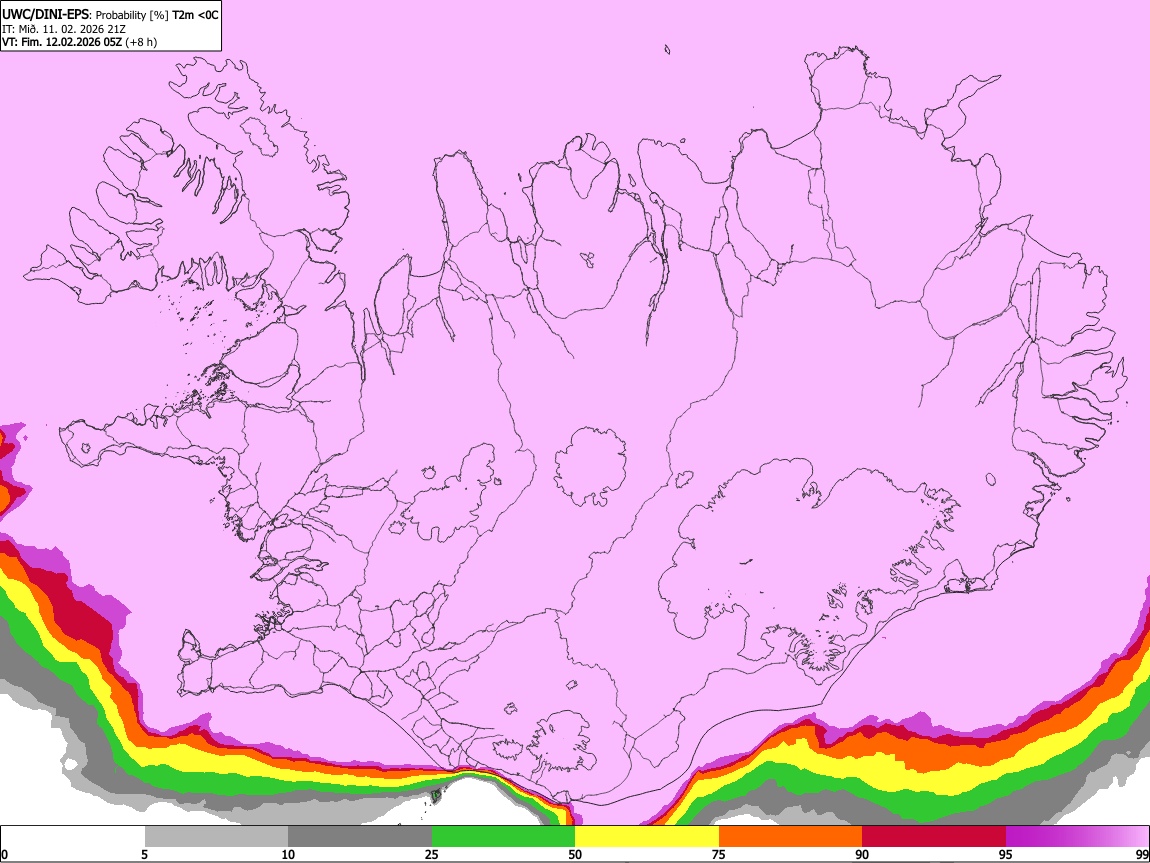Click the 'T2m <0C' parameter label
1150x863 pixels.
(x=195, y=15)
